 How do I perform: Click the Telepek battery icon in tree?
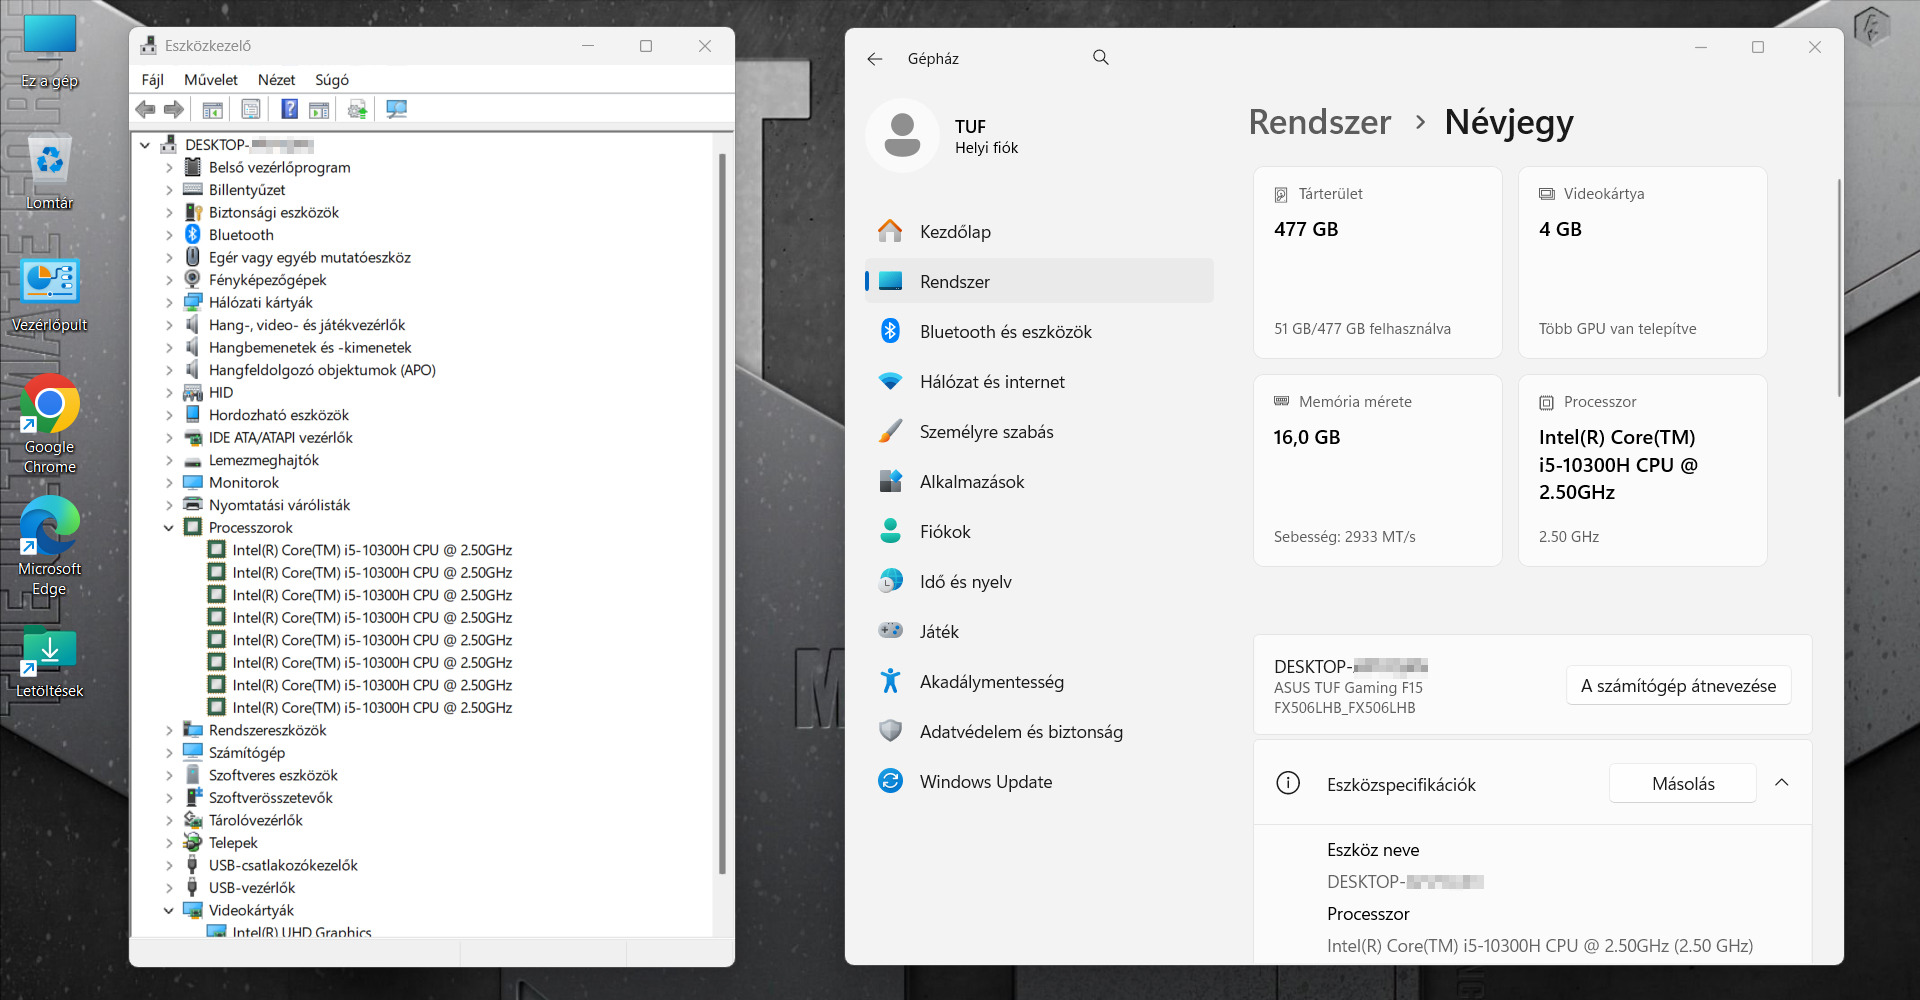pos(193,843)
